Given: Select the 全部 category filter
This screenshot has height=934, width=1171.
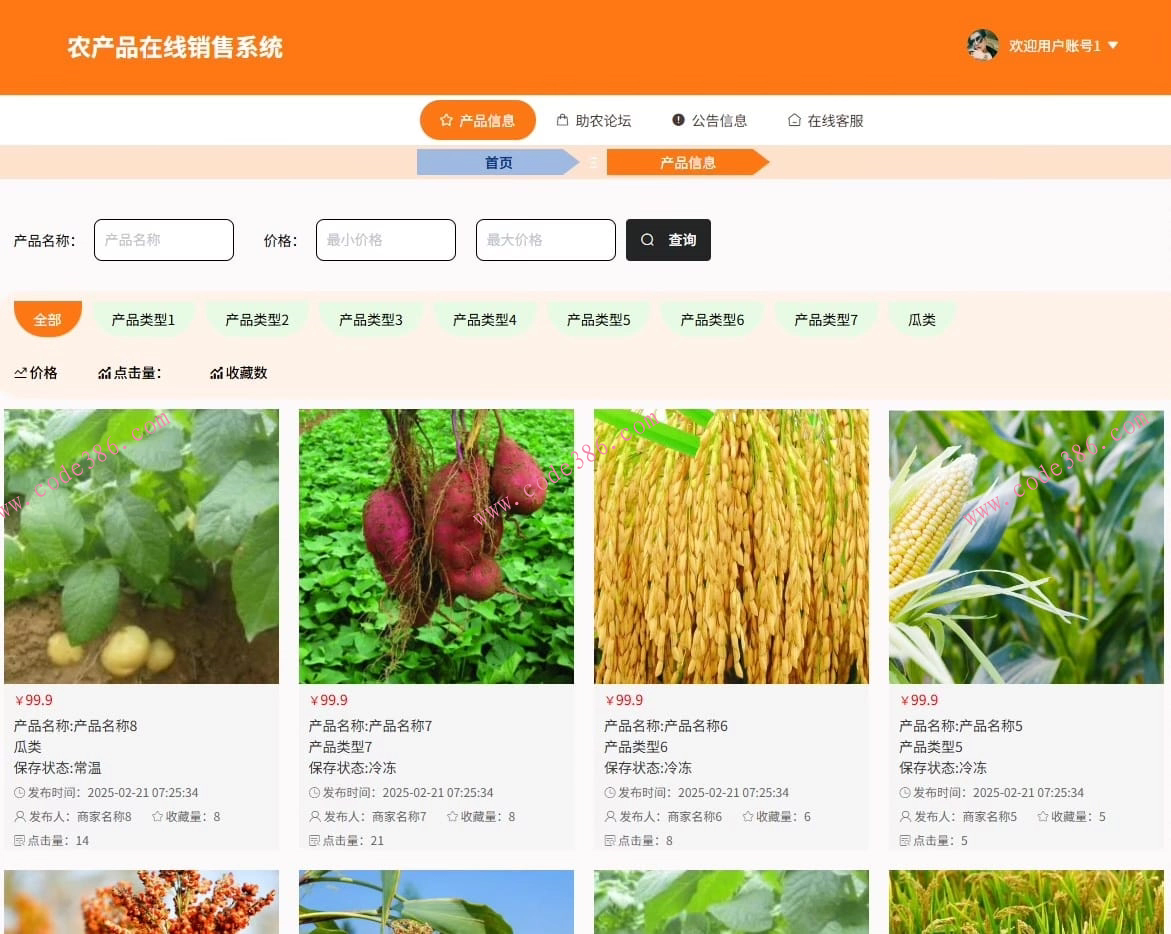Looking at the screenshot, I should tap(47, 319).
